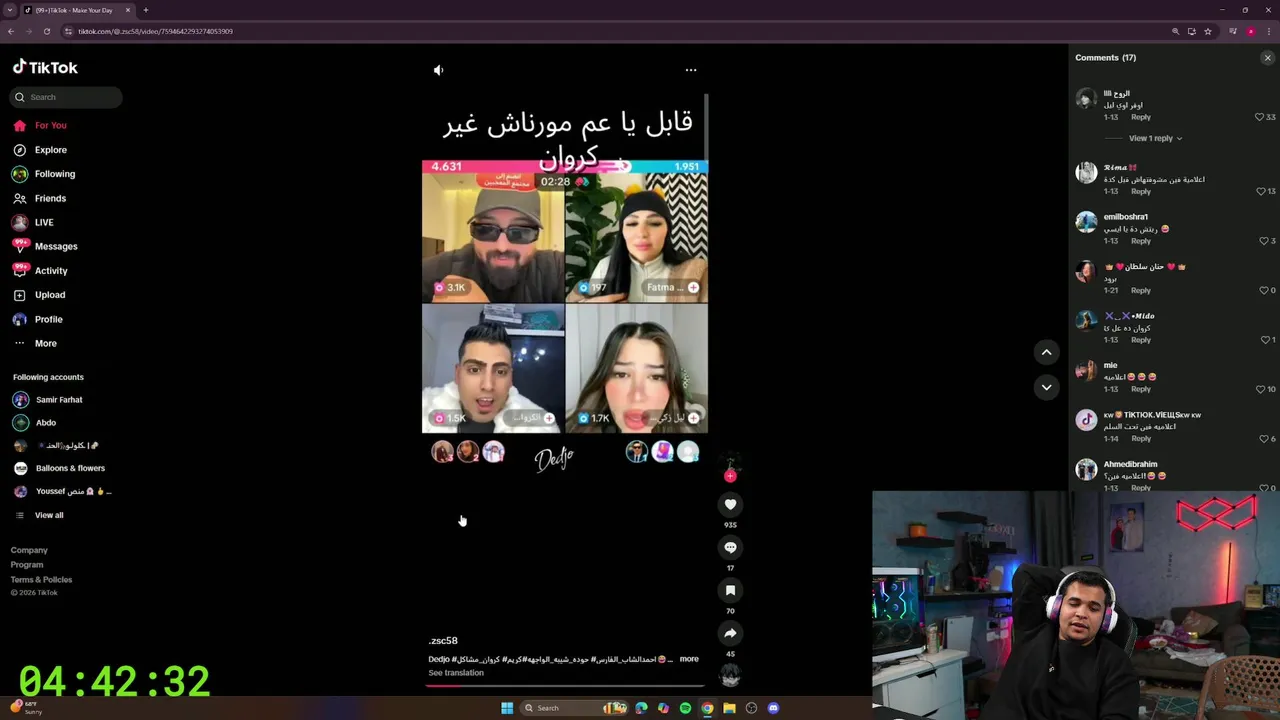Open Chrome profile avatar
This screenshot has height=720, width=1280.
(1250, 31)
